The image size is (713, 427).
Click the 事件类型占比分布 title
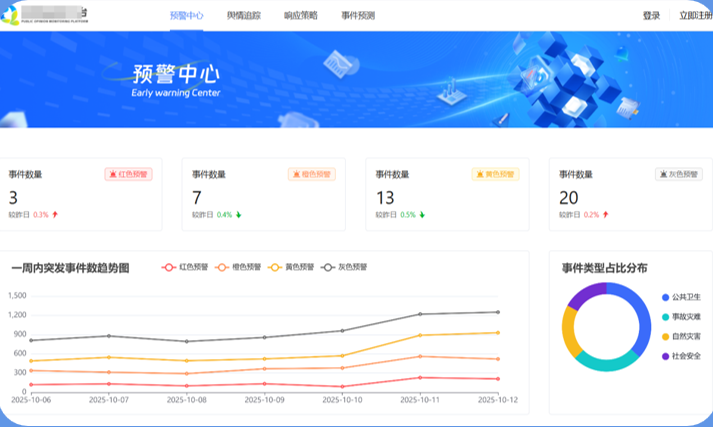tap(604, 268)
